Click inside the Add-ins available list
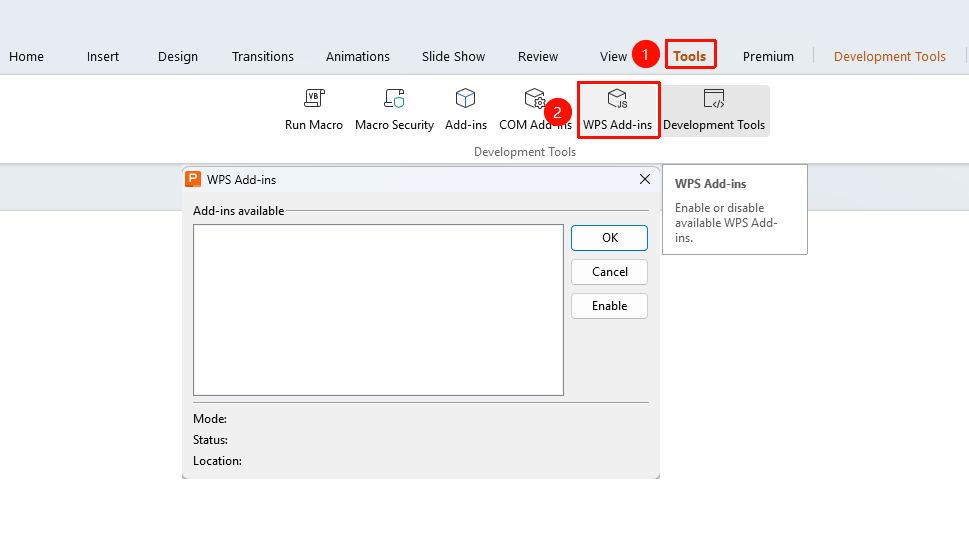The width and height of the screenshot is (969, 538). (x=378, y=310)
